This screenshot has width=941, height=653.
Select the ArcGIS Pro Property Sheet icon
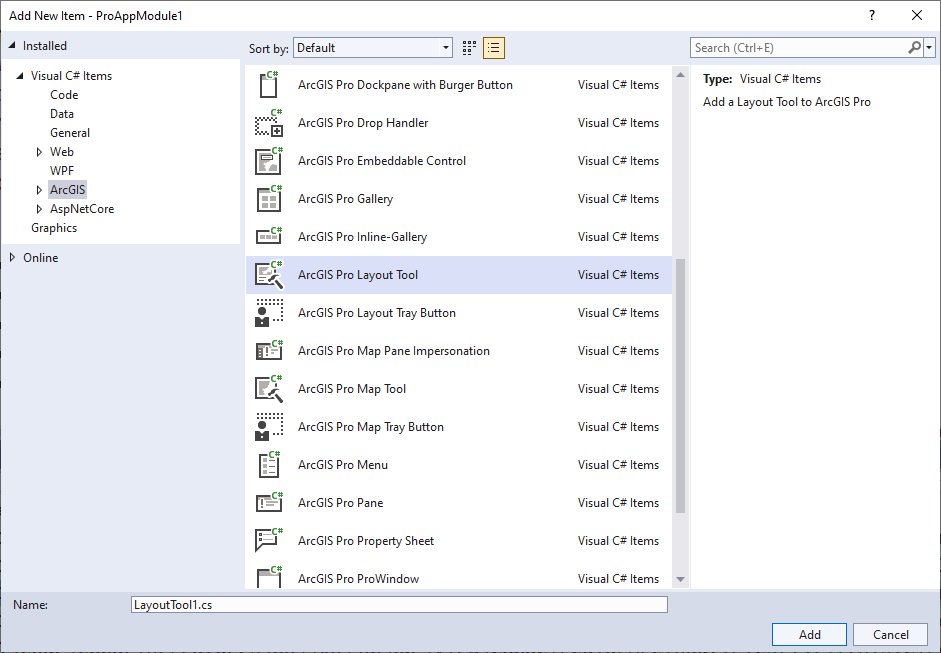267,540
